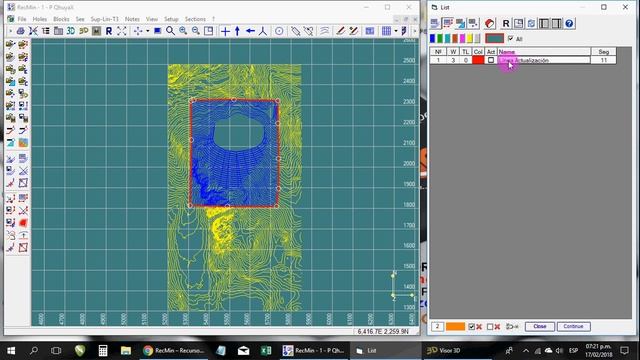Pick the blue color swatch in List
The image size is (640, 360).
coord(433,38)
